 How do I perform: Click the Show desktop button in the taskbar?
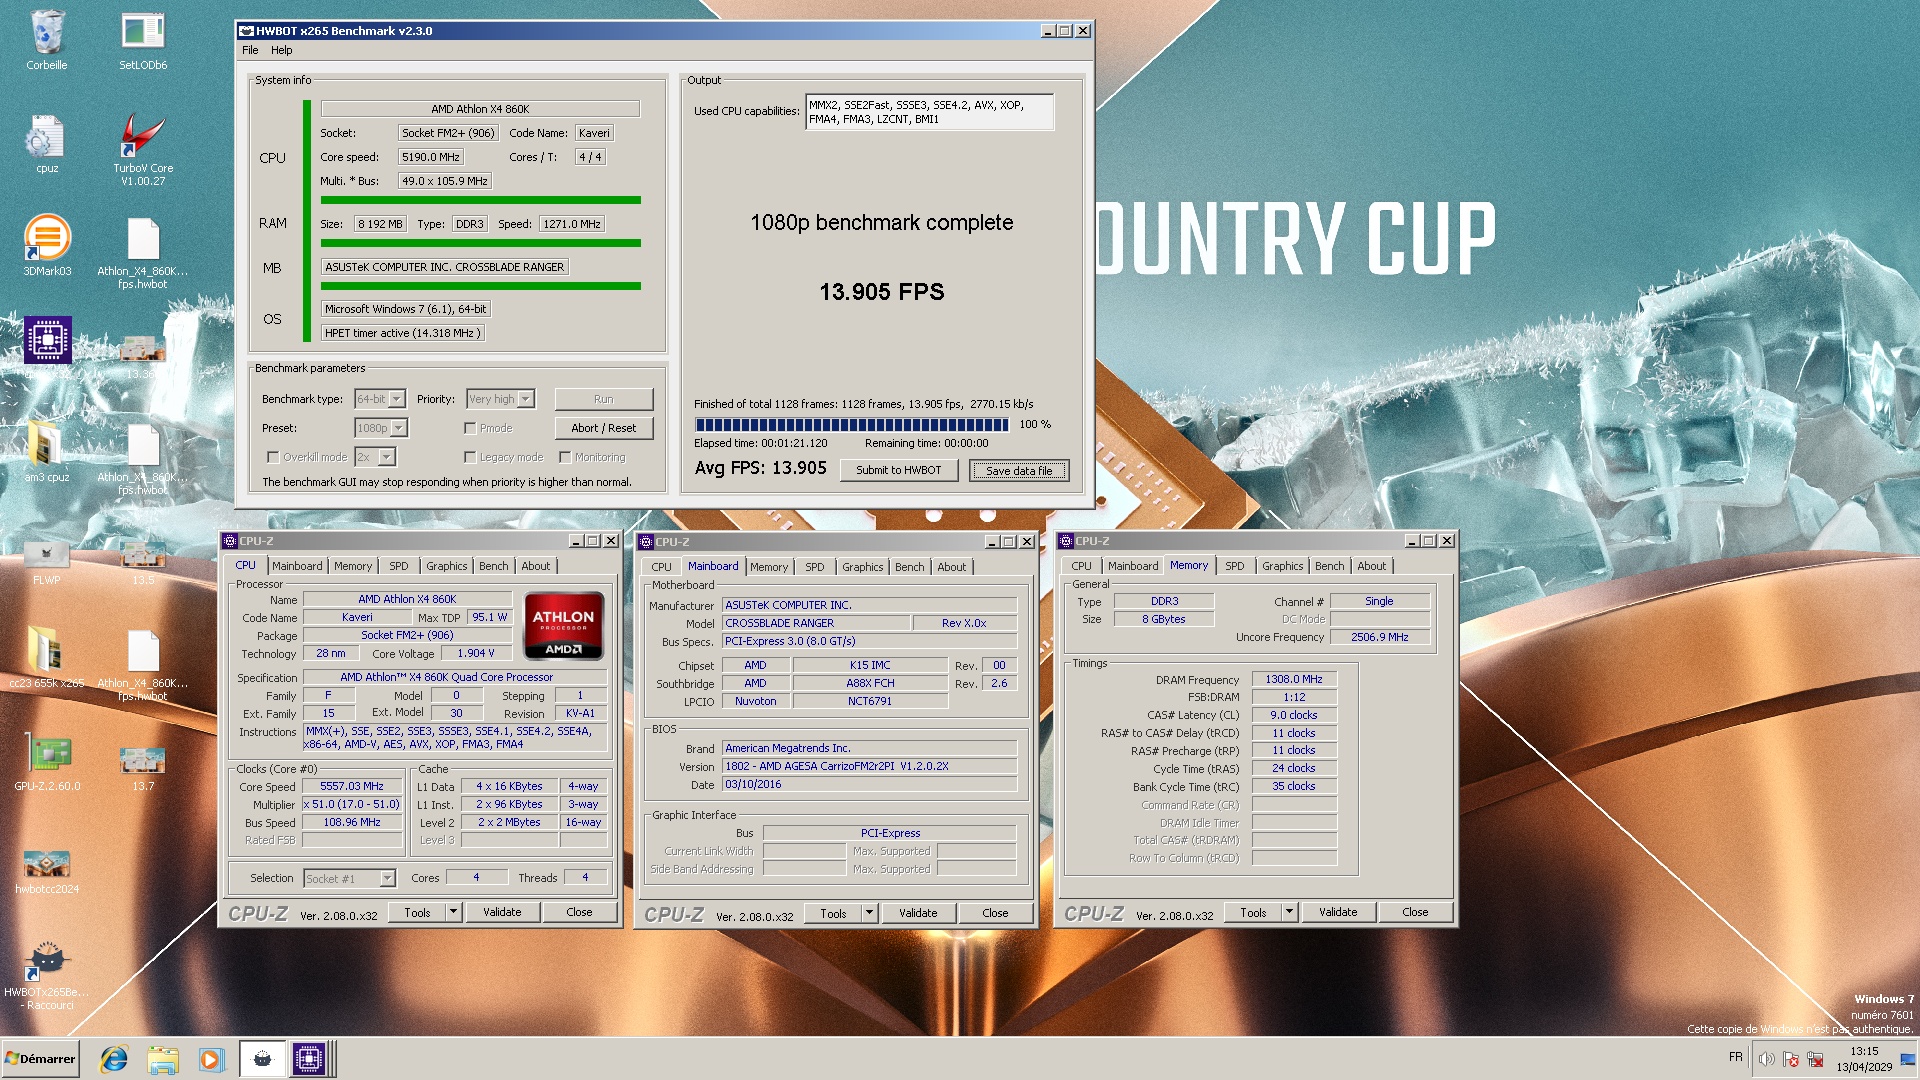click(x=1907, y=1059)
